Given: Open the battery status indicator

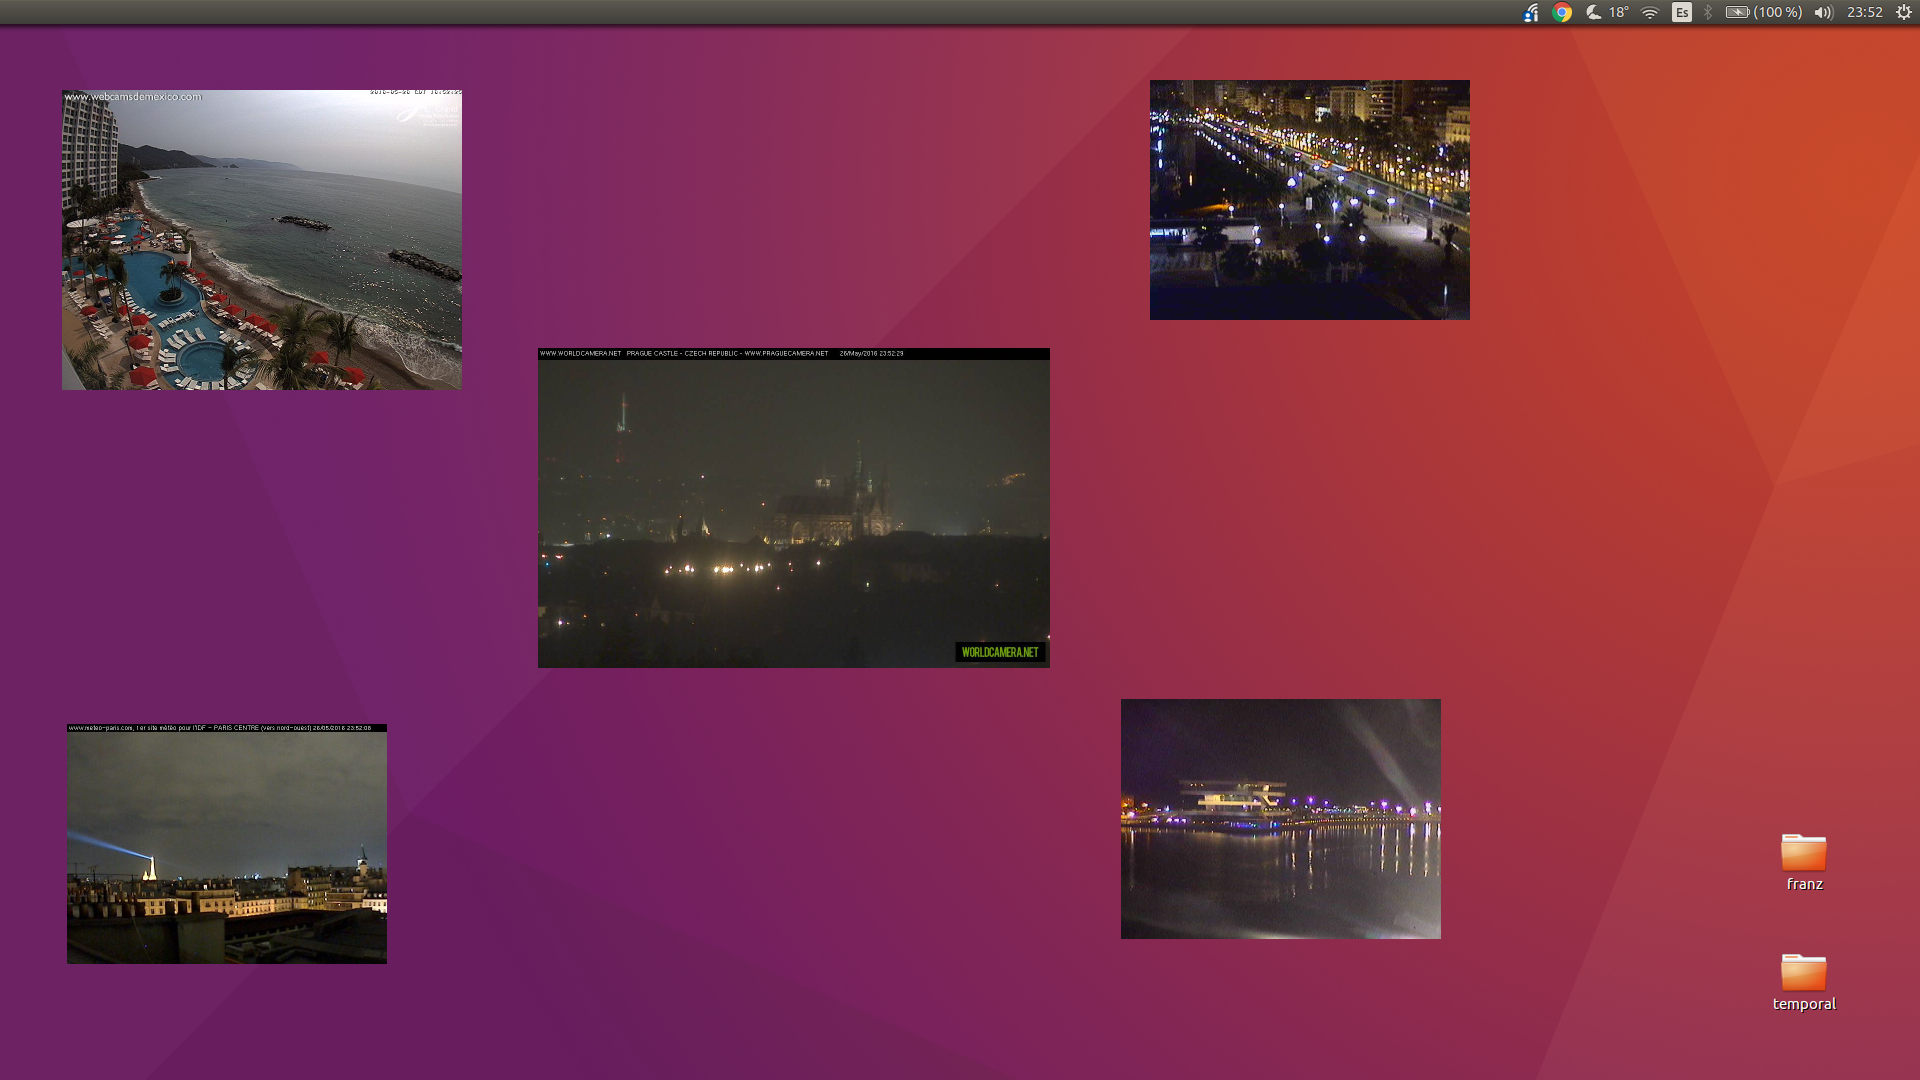Looking at the screenshot, I should [x=1737, y=12].
